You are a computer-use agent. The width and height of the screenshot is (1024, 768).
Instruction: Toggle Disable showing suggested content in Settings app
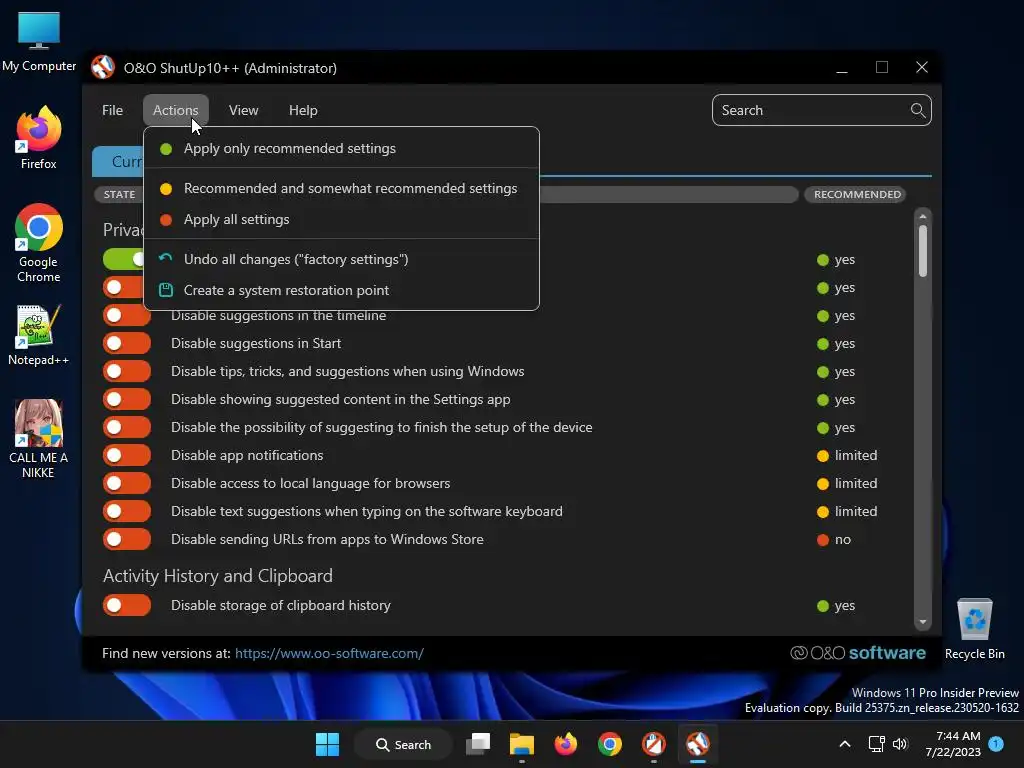pyautogui.click(x=127, y=399)
